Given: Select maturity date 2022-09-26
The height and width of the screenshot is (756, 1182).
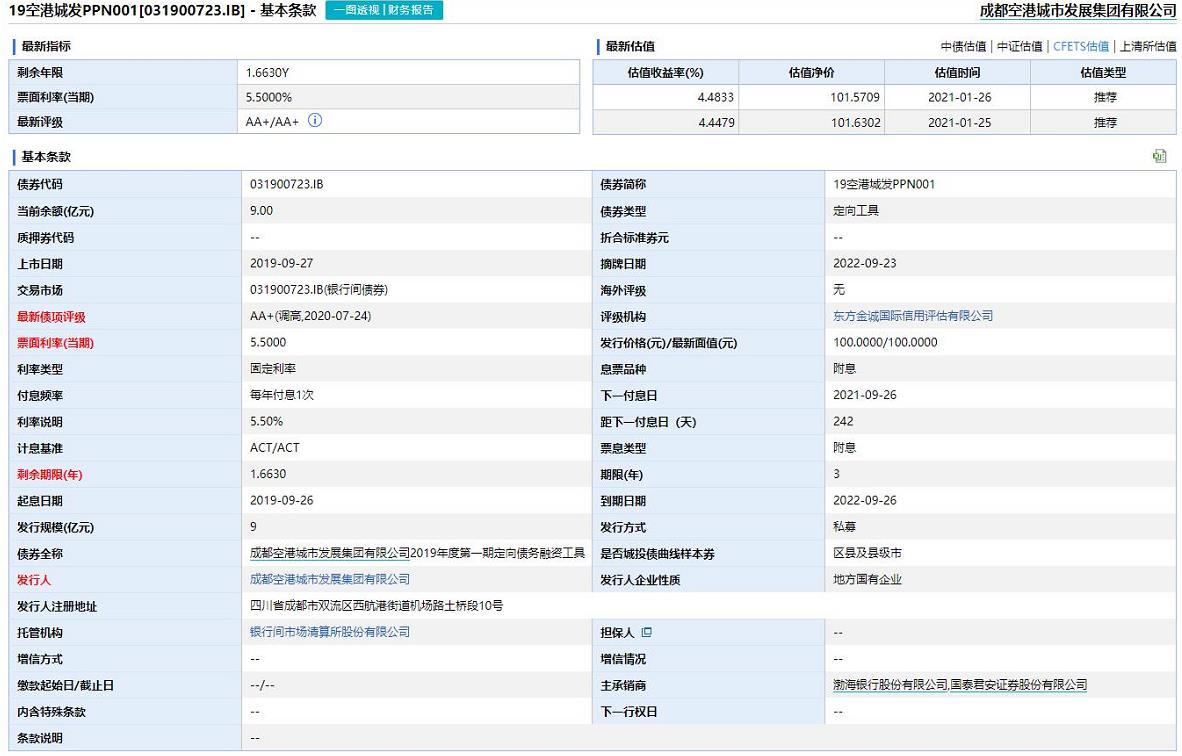Looking at the screenshot, I should [865, 500].
